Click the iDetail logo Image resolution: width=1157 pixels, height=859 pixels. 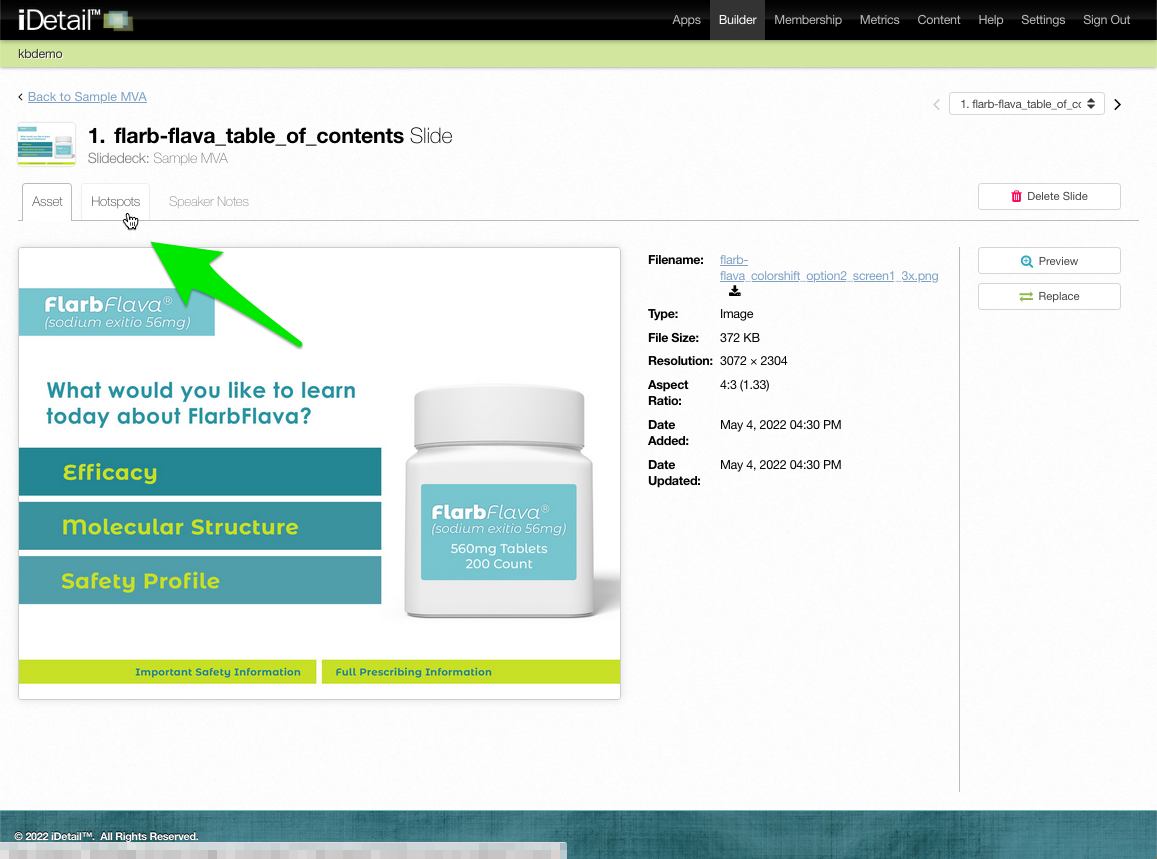pos(75,20)
